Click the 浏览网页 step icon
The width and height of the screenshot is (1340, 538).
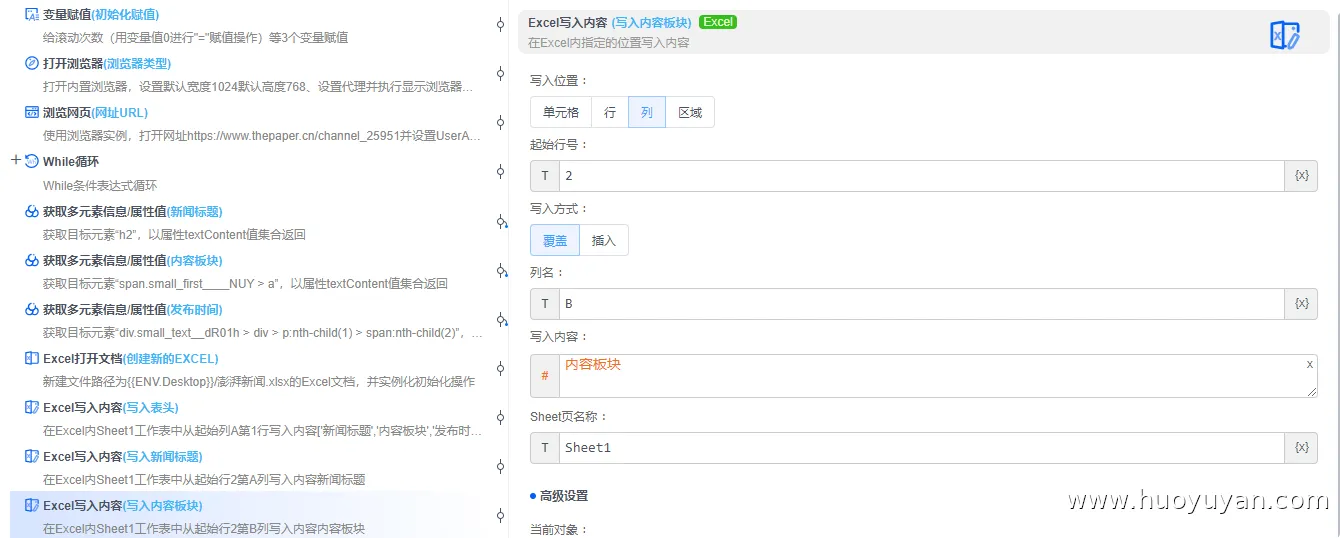point(32,112)
